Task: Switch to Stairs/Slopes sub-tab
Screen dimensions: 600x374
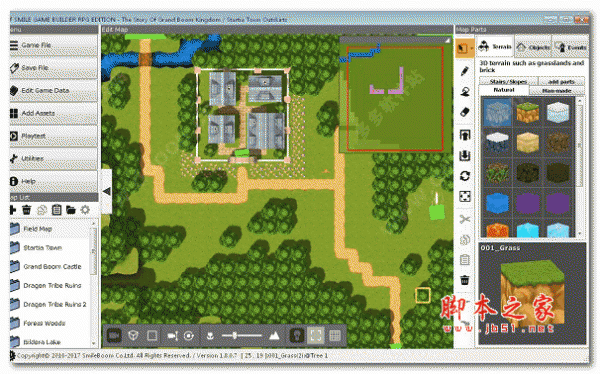Action: coord(508,82)
